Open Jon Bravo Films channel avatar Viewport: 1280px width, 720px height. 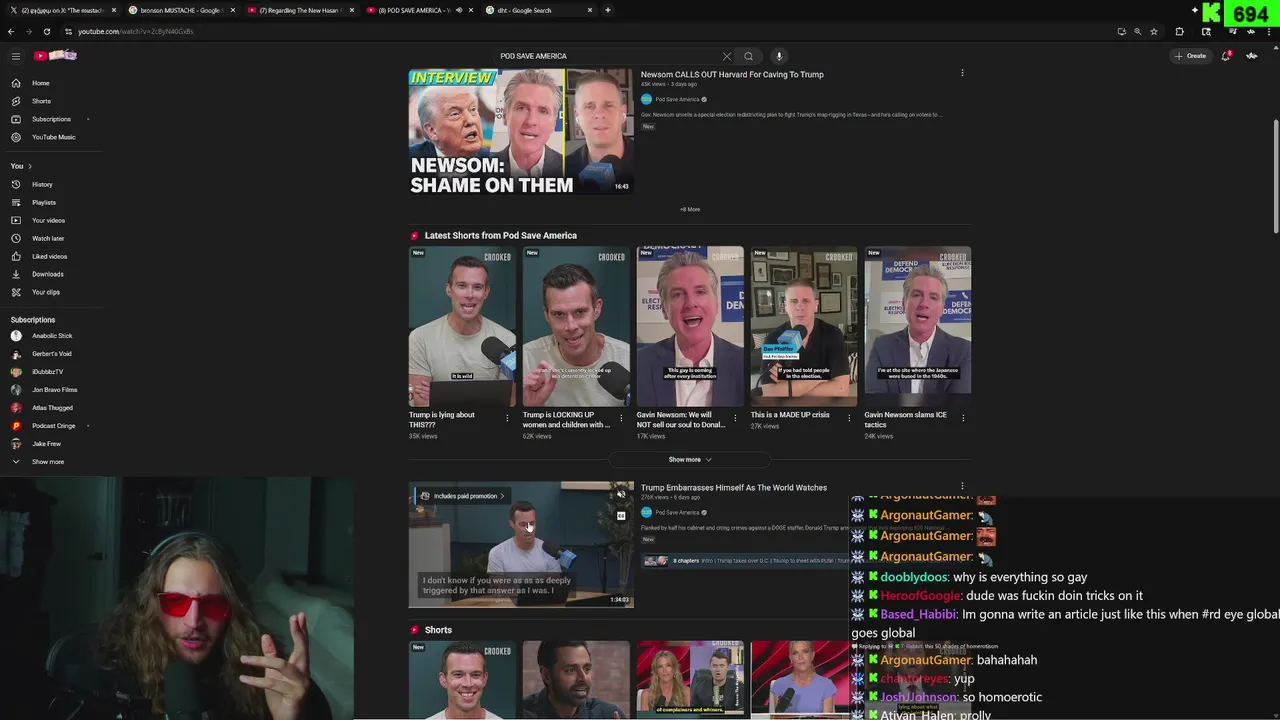pos(16,390)
